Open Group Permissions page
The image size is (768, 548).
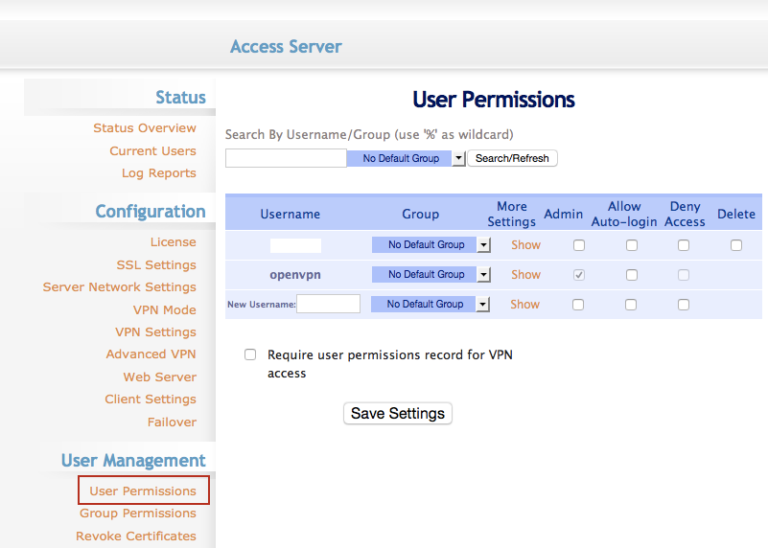[138, 513]
